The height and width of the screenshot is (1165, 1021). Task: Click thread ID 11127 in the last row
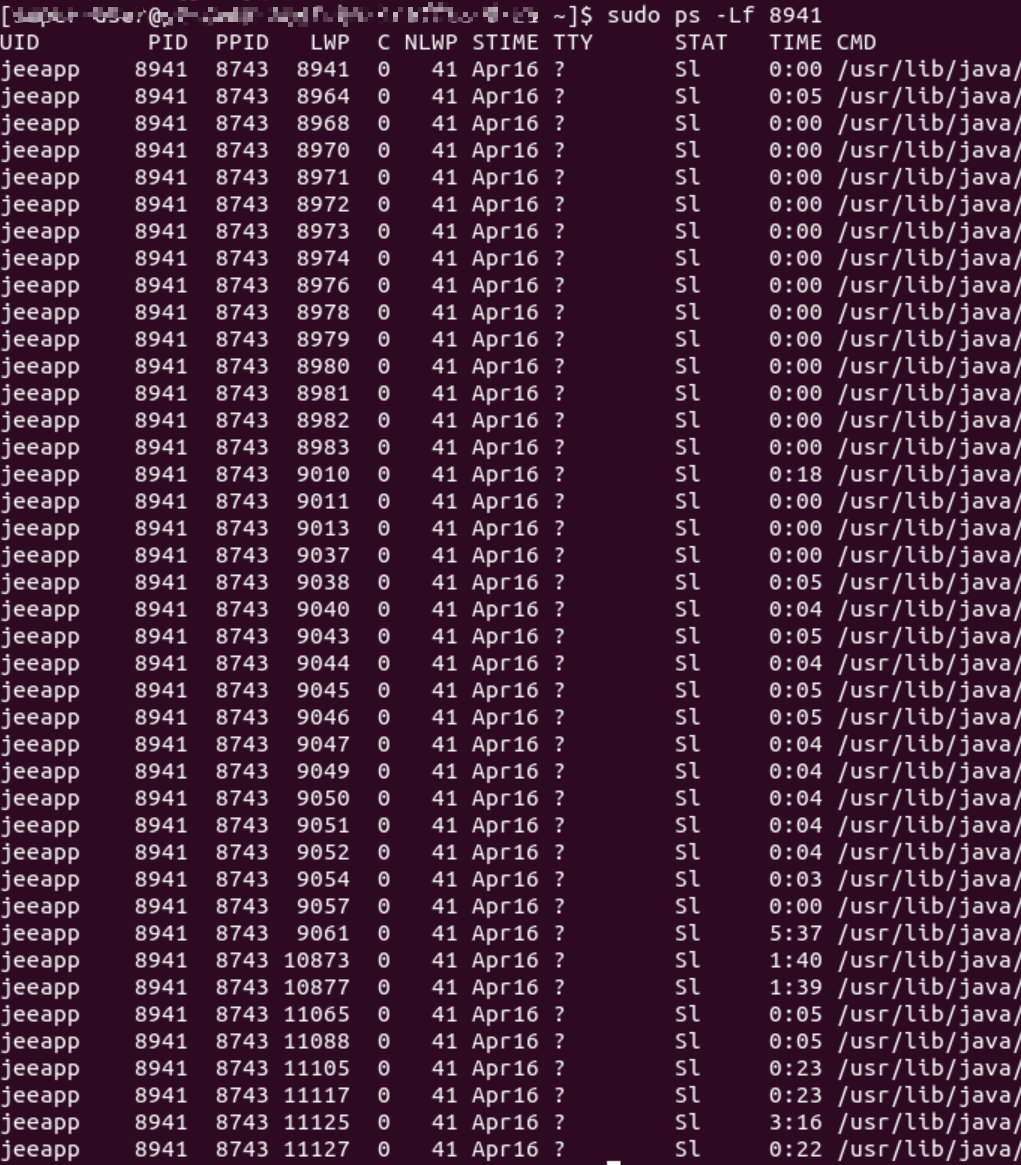tap(317, 1149)
